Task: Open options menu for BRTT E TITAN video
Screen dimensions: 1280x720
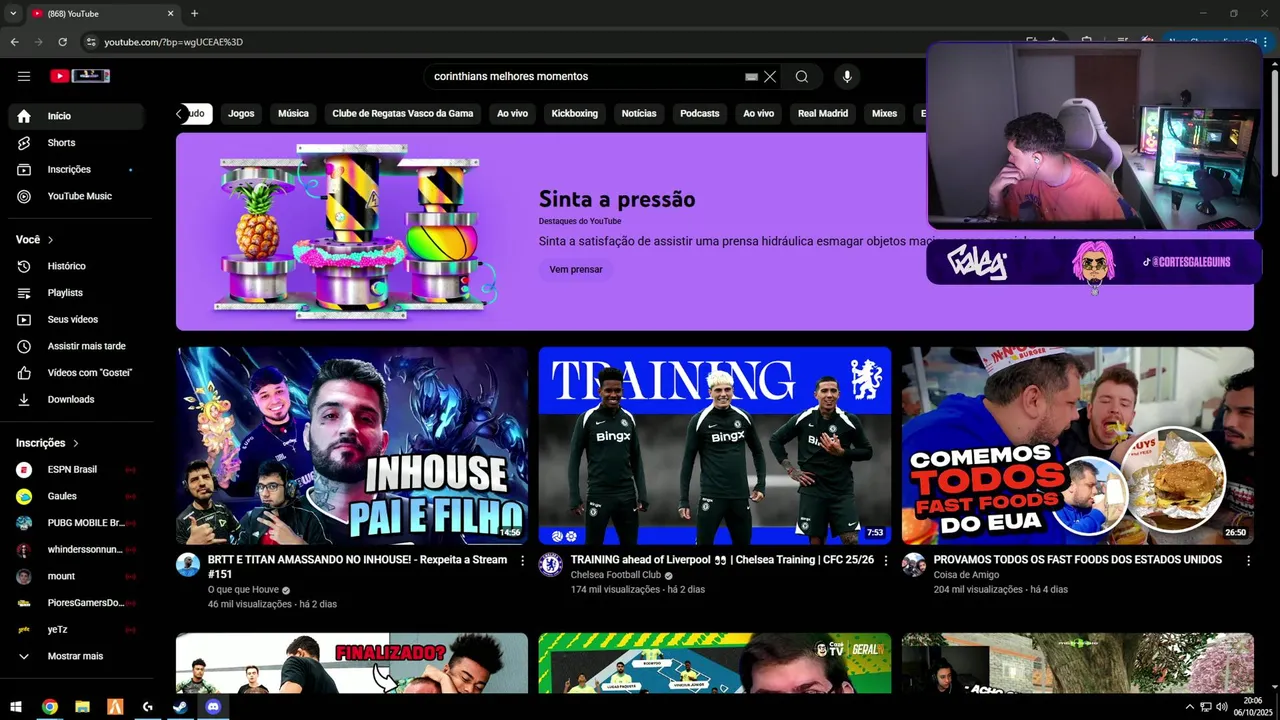Action: click(x=522, y=561)
